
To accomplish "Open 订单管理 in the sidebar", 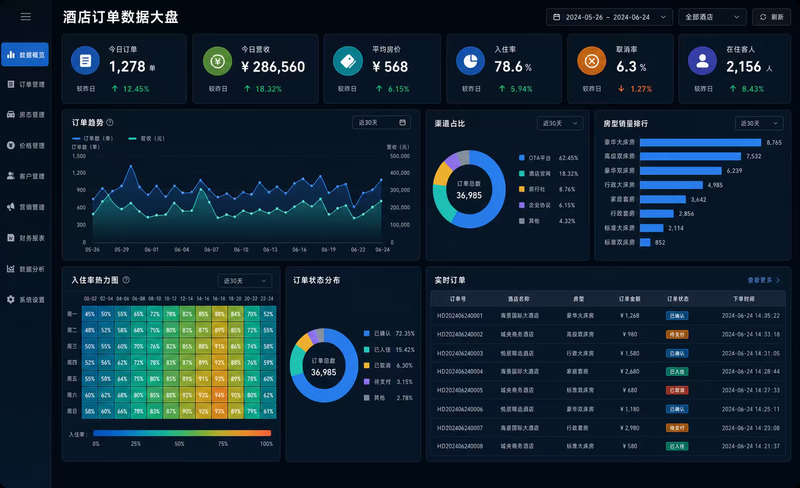I will point(25,84).
